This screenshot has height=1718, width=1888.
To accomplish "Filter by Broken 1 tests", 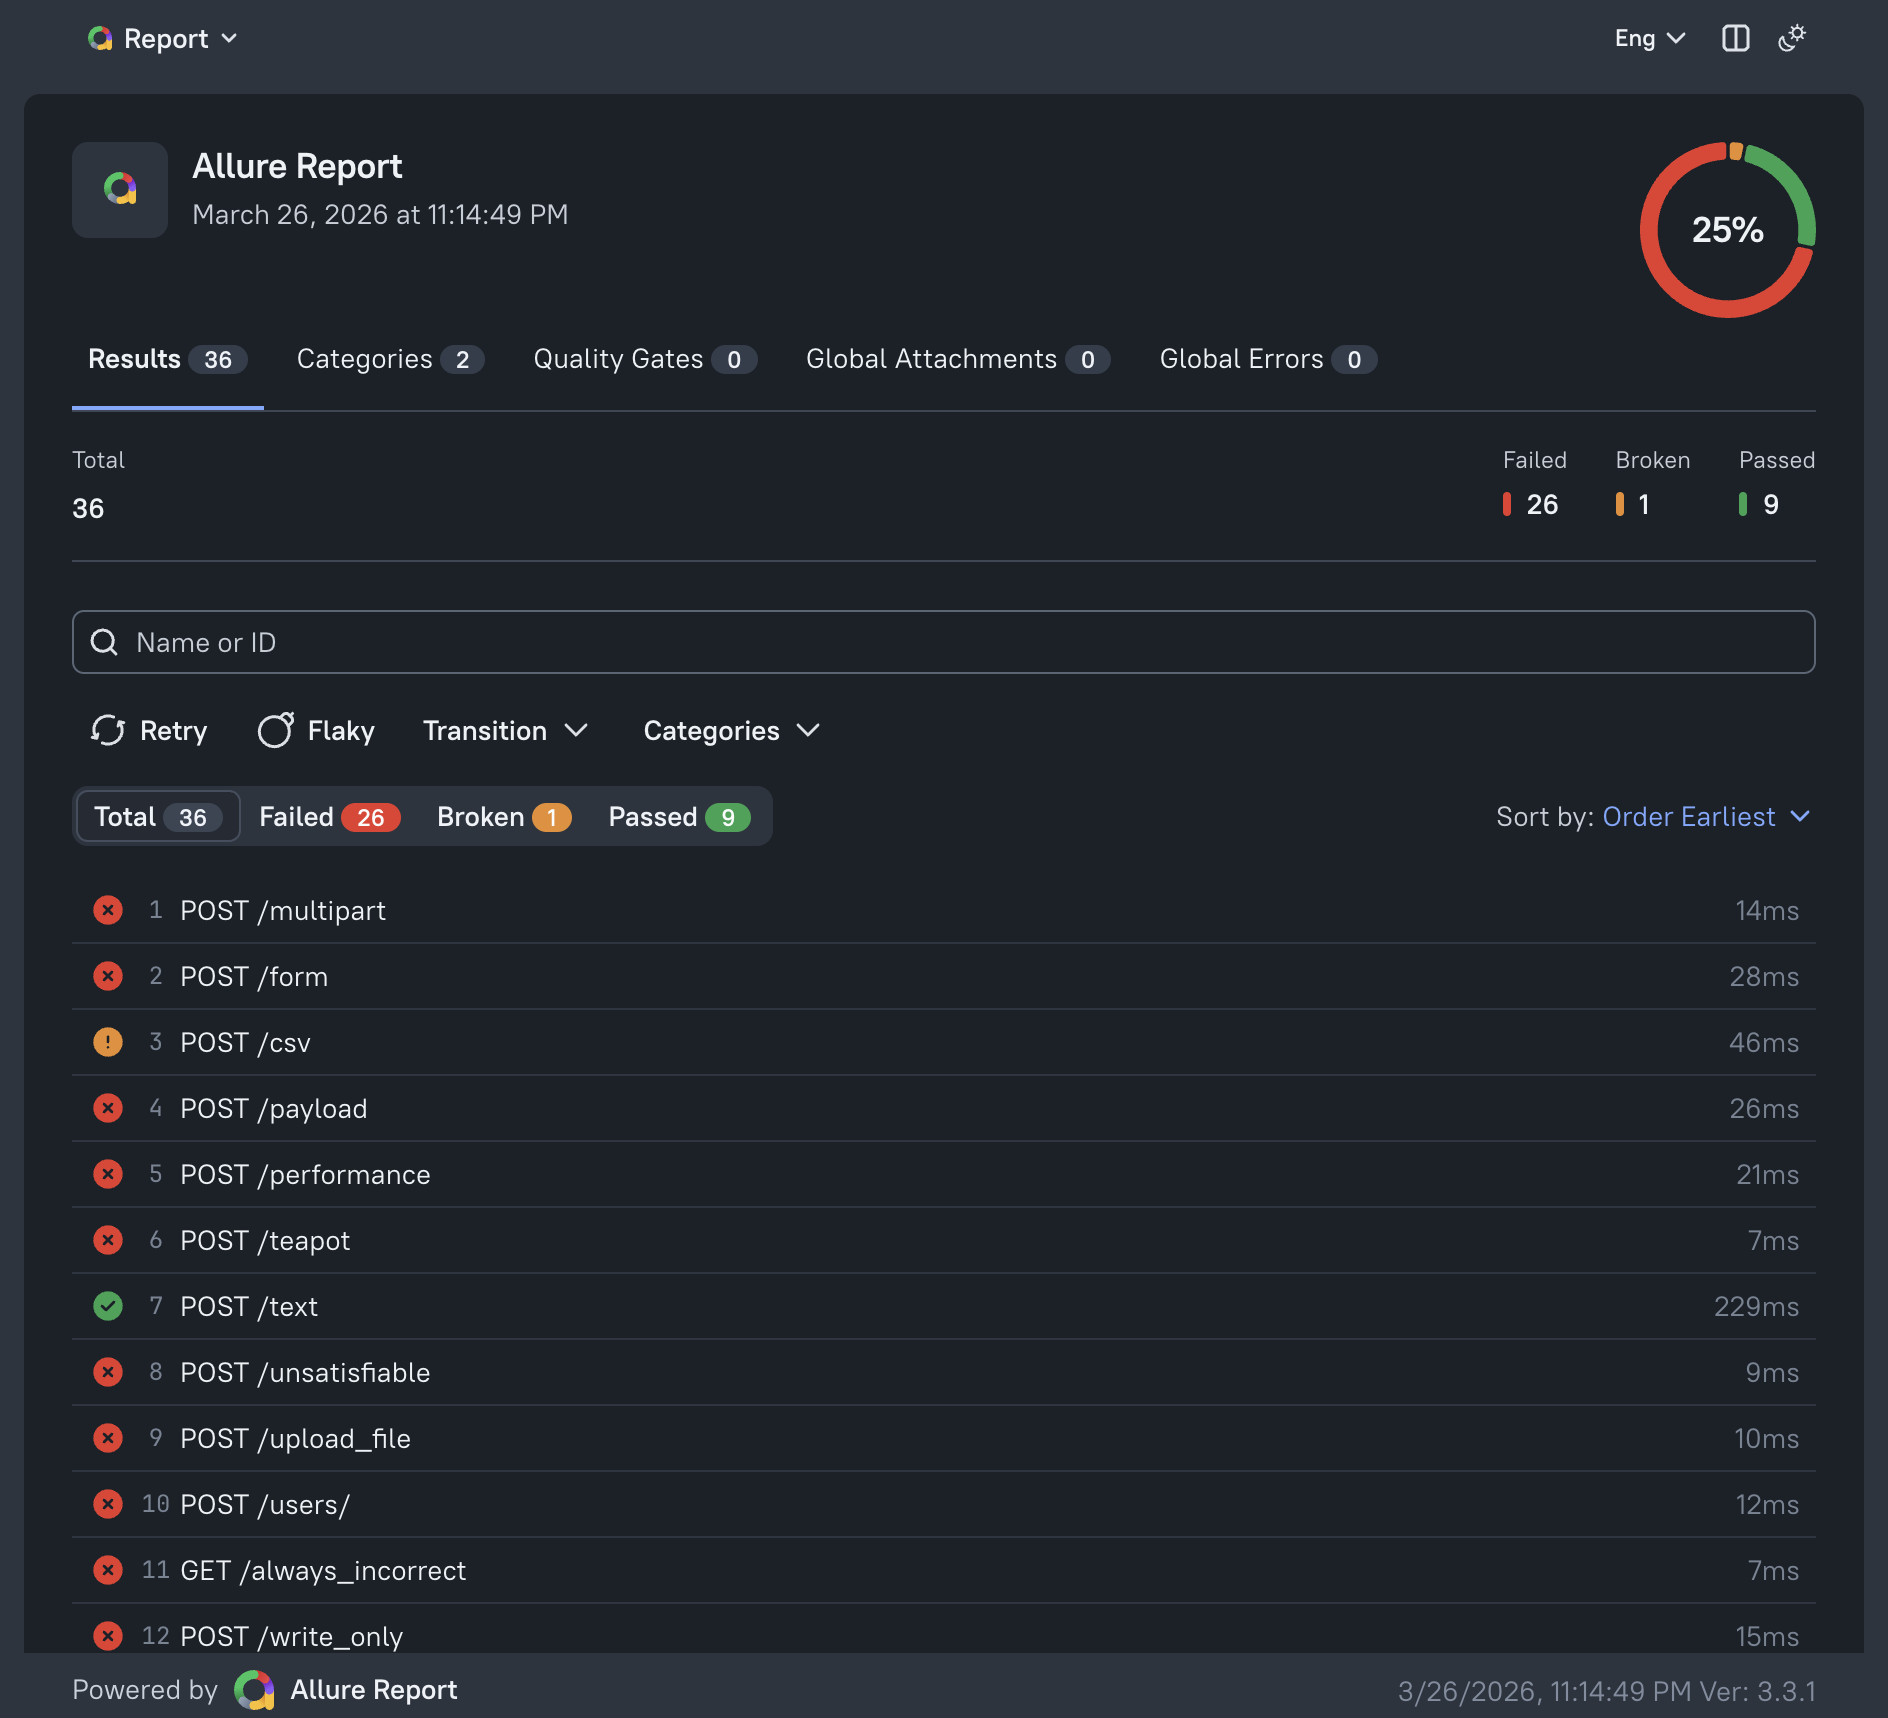I will click(x=504, y=816).
